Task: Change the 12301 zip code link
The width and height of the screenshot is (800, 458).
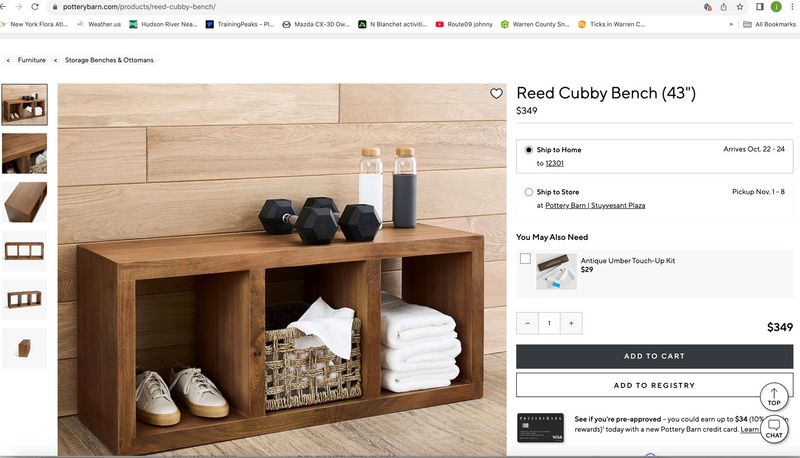Action: [x=554, y=163]
